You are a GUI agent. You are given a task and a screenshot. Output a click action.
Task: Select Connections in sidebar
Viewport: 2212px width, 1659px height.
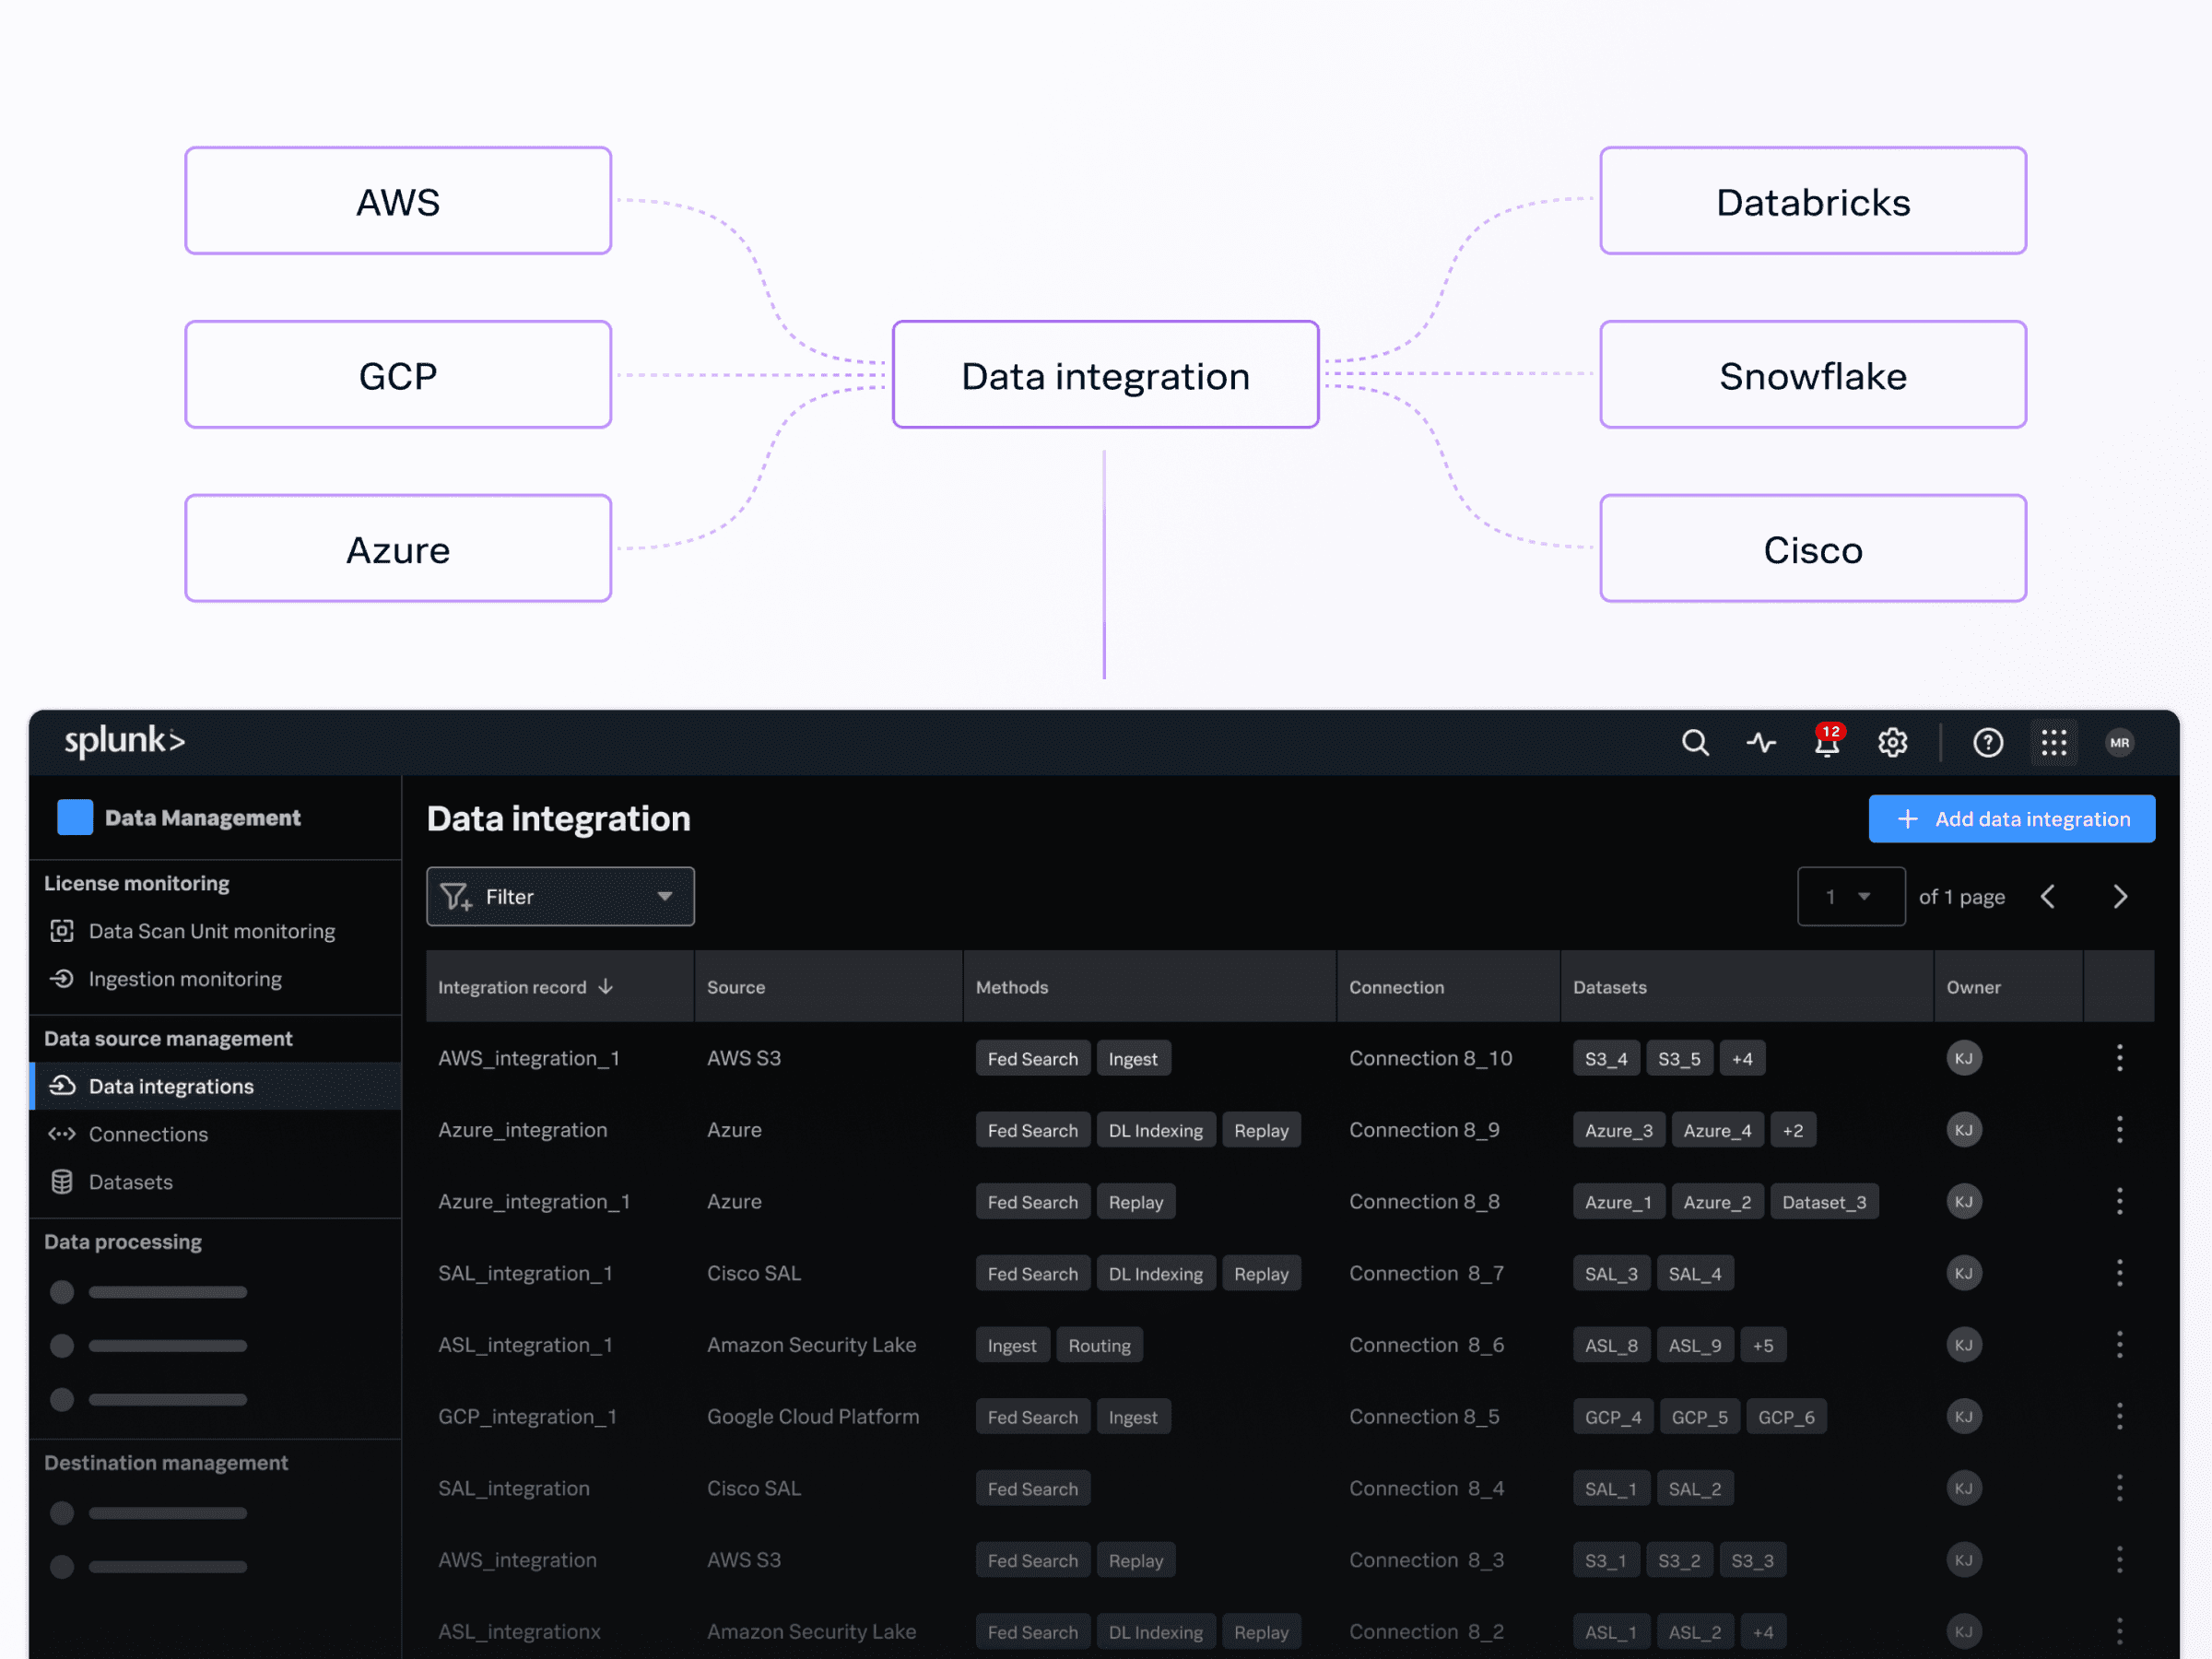[148, 1134]
